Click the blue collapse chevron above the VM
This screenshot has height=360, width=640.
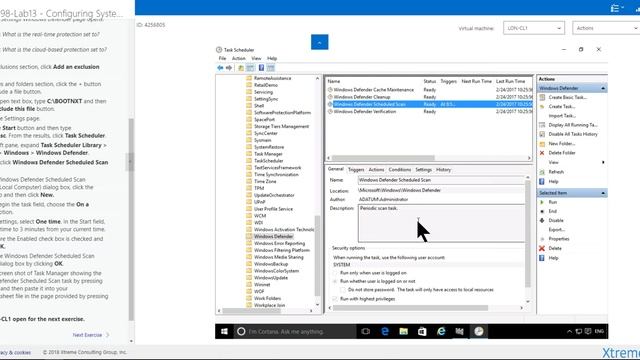[x=320, y=42]
